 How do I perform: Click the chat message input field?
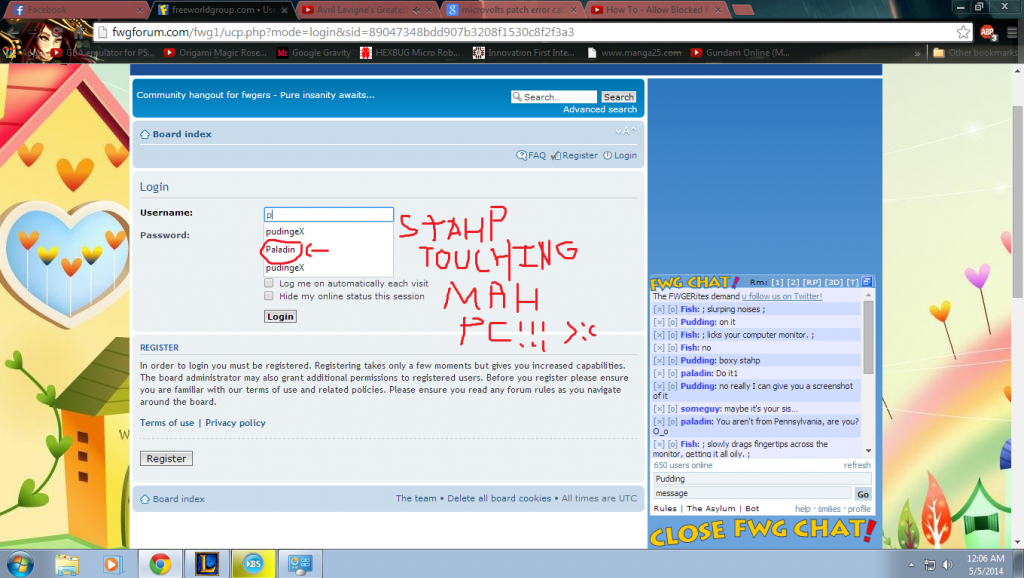point(752,493)
